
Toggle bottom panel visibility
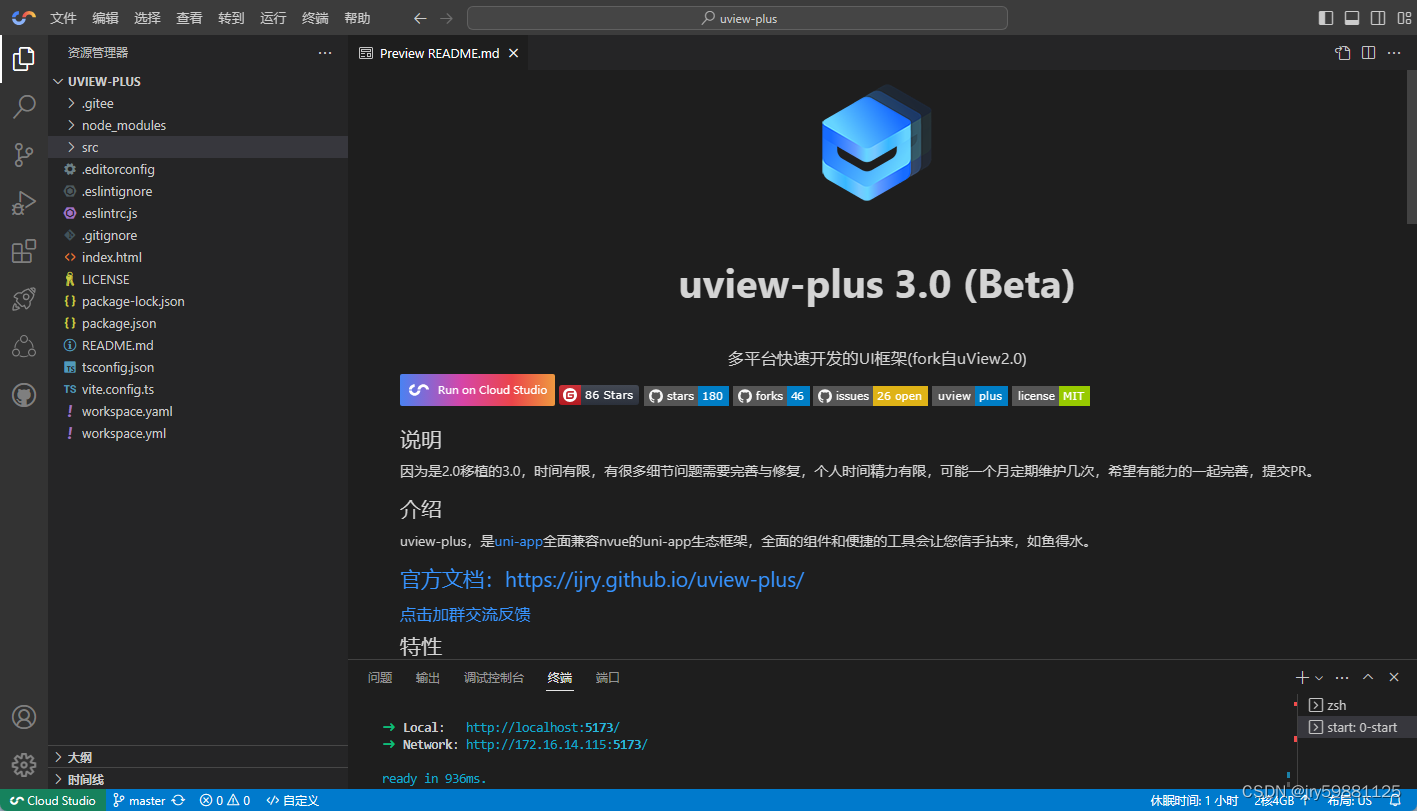[x=1352, y=18]
